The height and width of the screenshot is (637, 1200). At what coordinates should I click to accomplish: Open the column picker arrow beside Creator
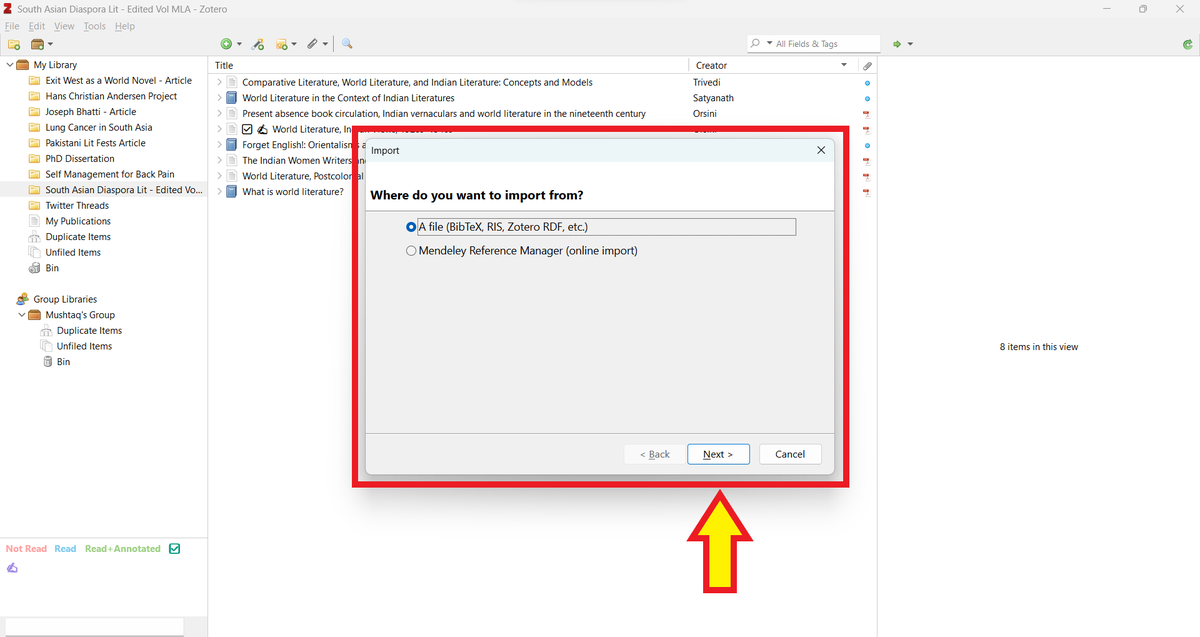[x=845, y=65]
